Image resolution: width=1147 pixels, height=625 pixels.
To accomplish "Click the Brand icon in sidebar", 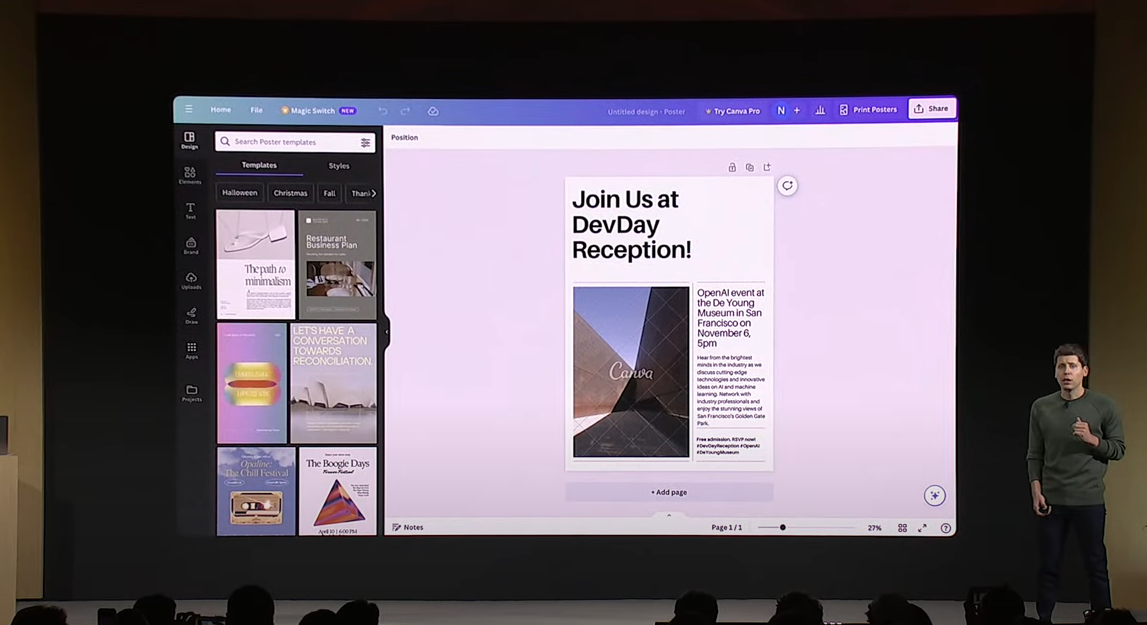I will (191, 244).
